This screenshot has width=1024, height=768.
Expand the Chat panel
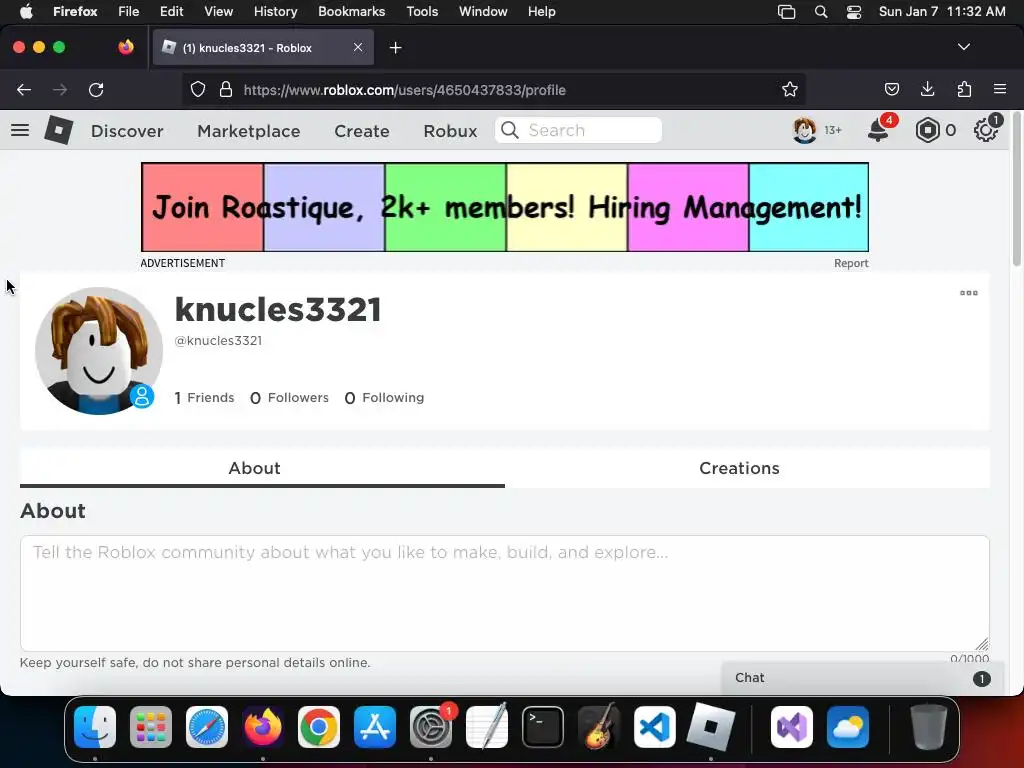[862, 678]
